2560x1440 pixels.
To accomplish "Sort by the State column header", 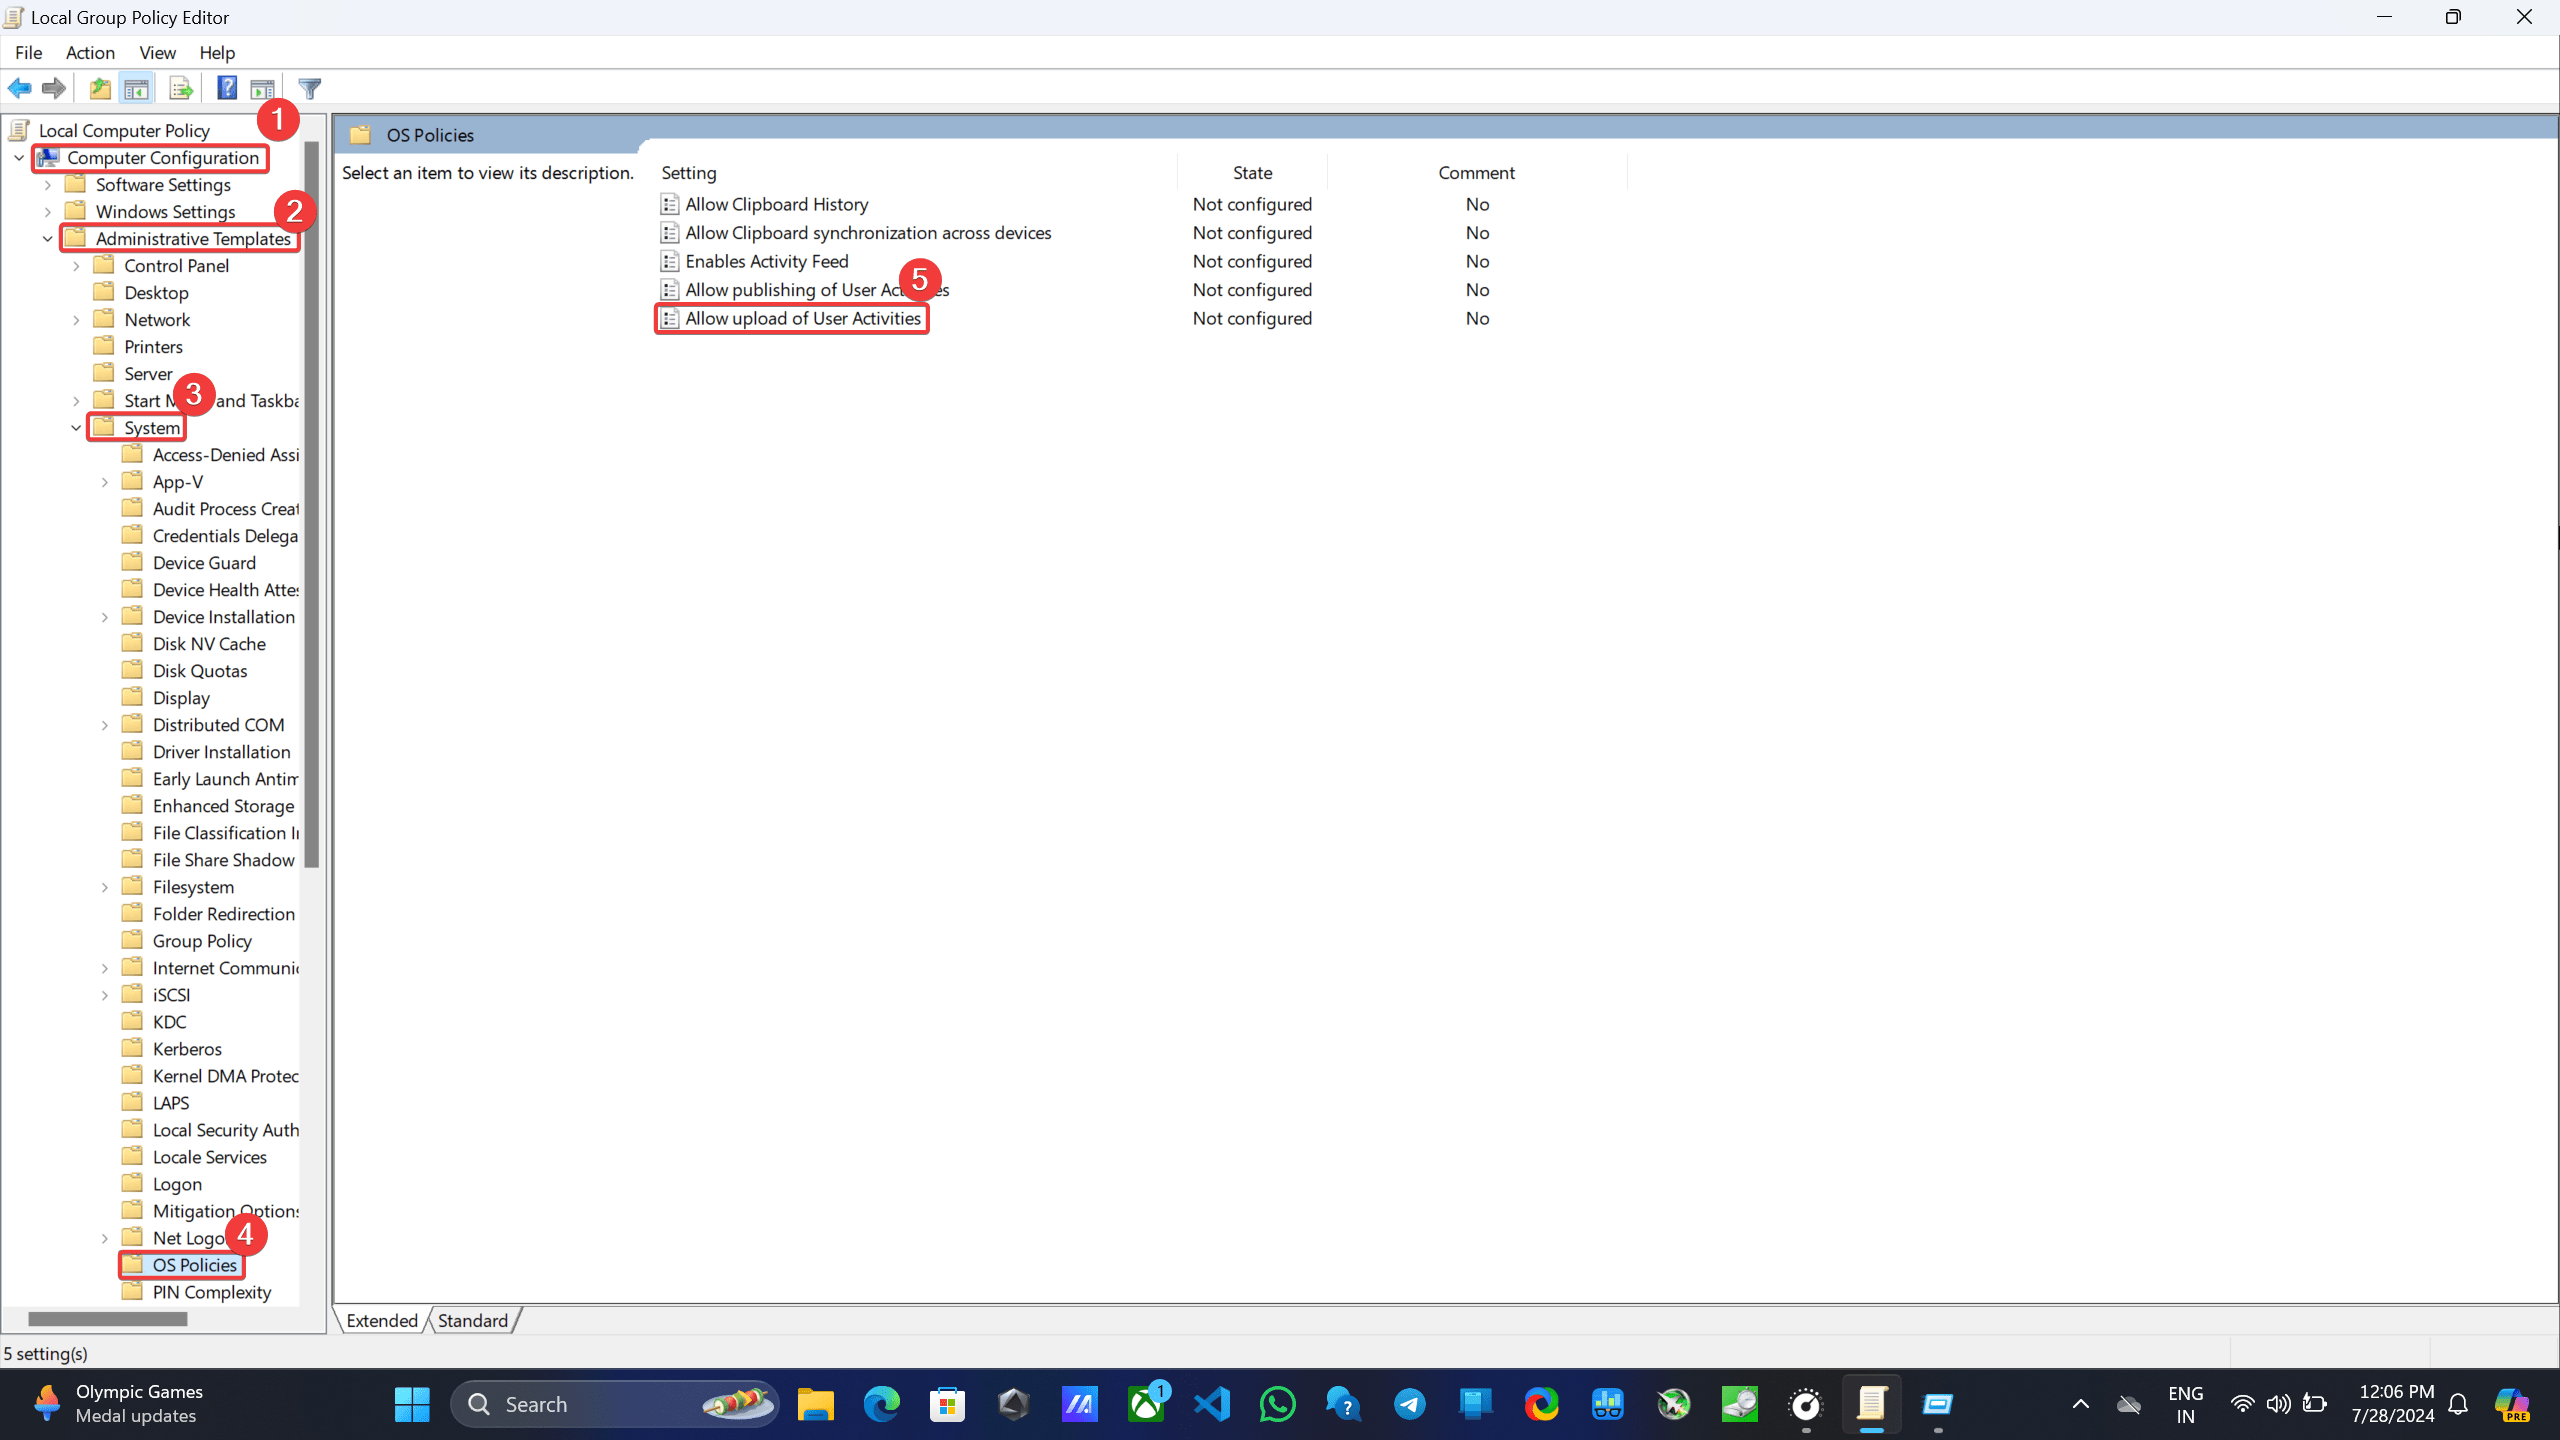I will 1252,172.
